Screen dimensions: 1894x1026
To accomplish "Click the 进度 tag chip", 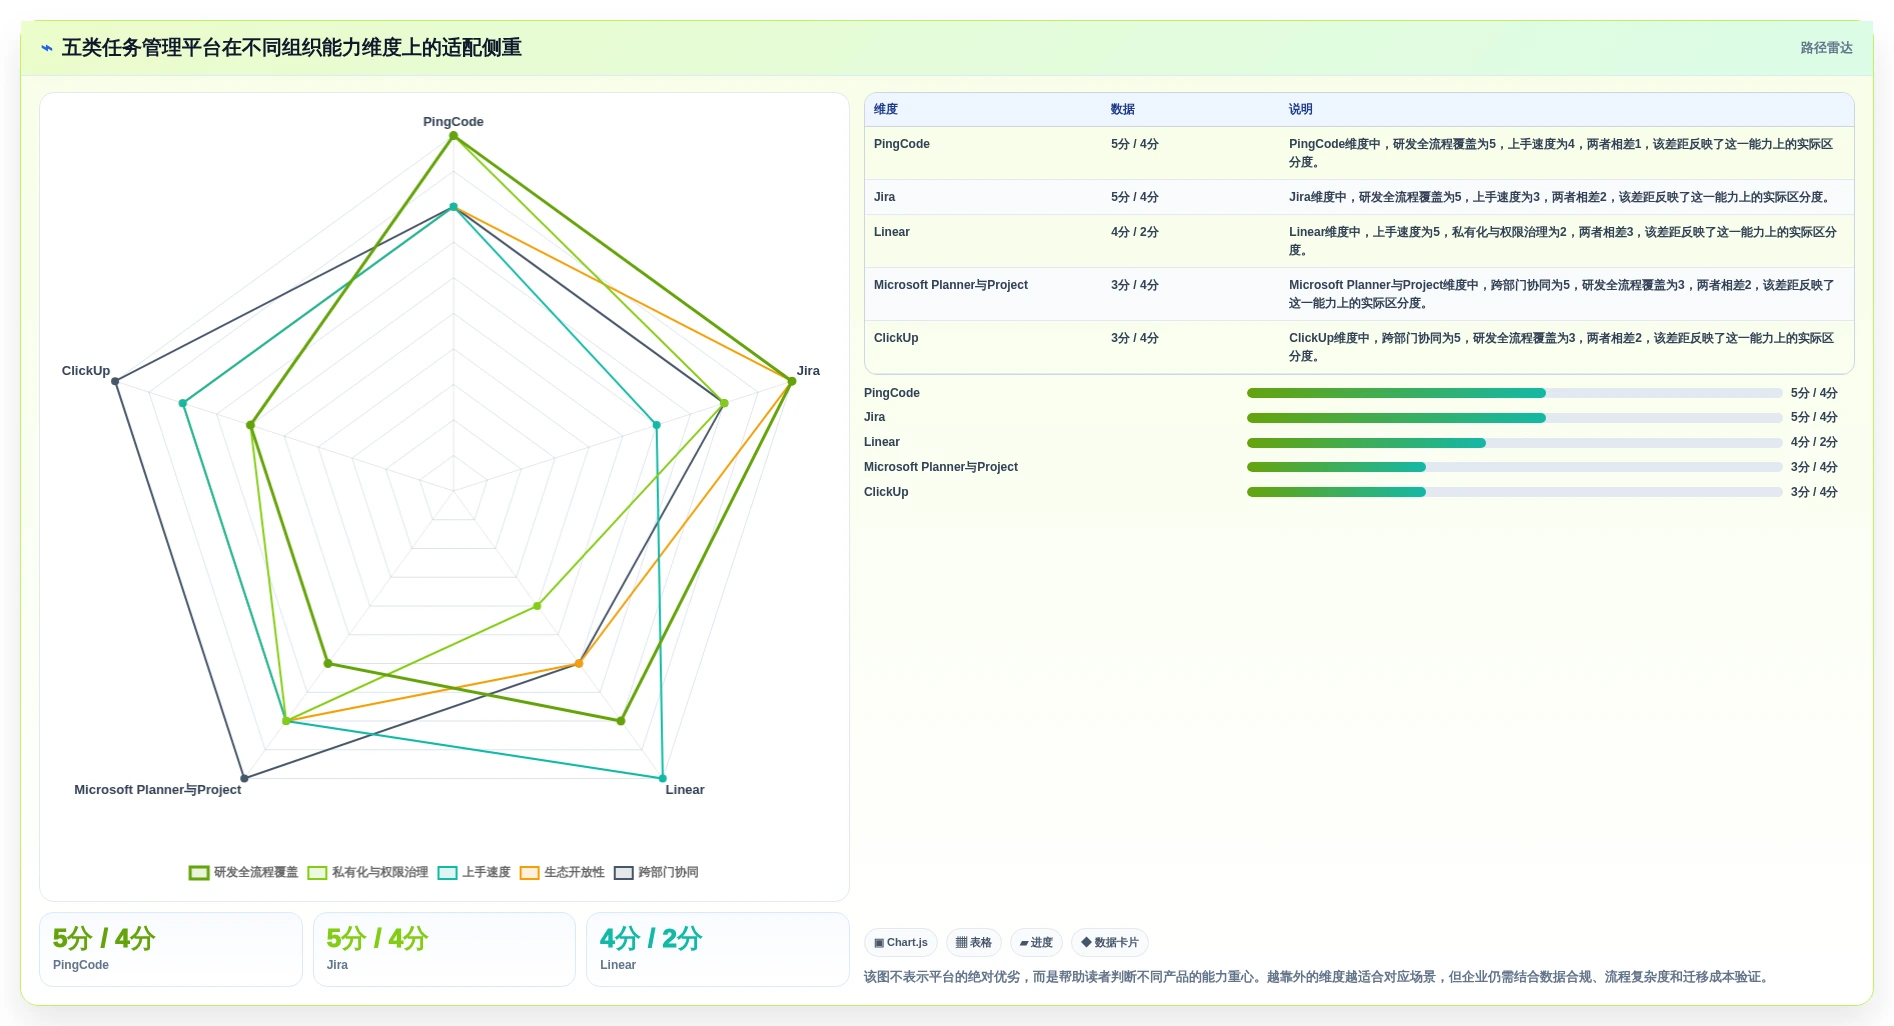I will [1036, 942].
